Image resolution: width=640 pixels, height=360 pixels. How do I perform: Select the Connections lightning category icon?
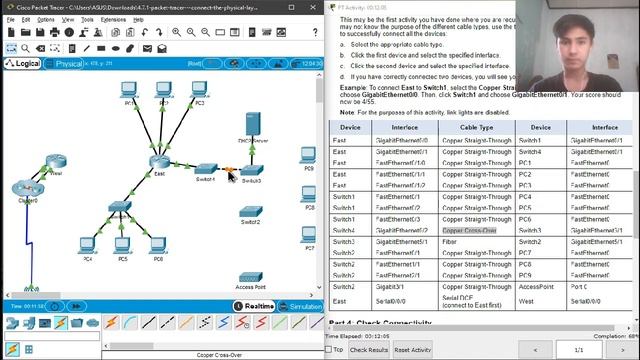tap(61, 323)
